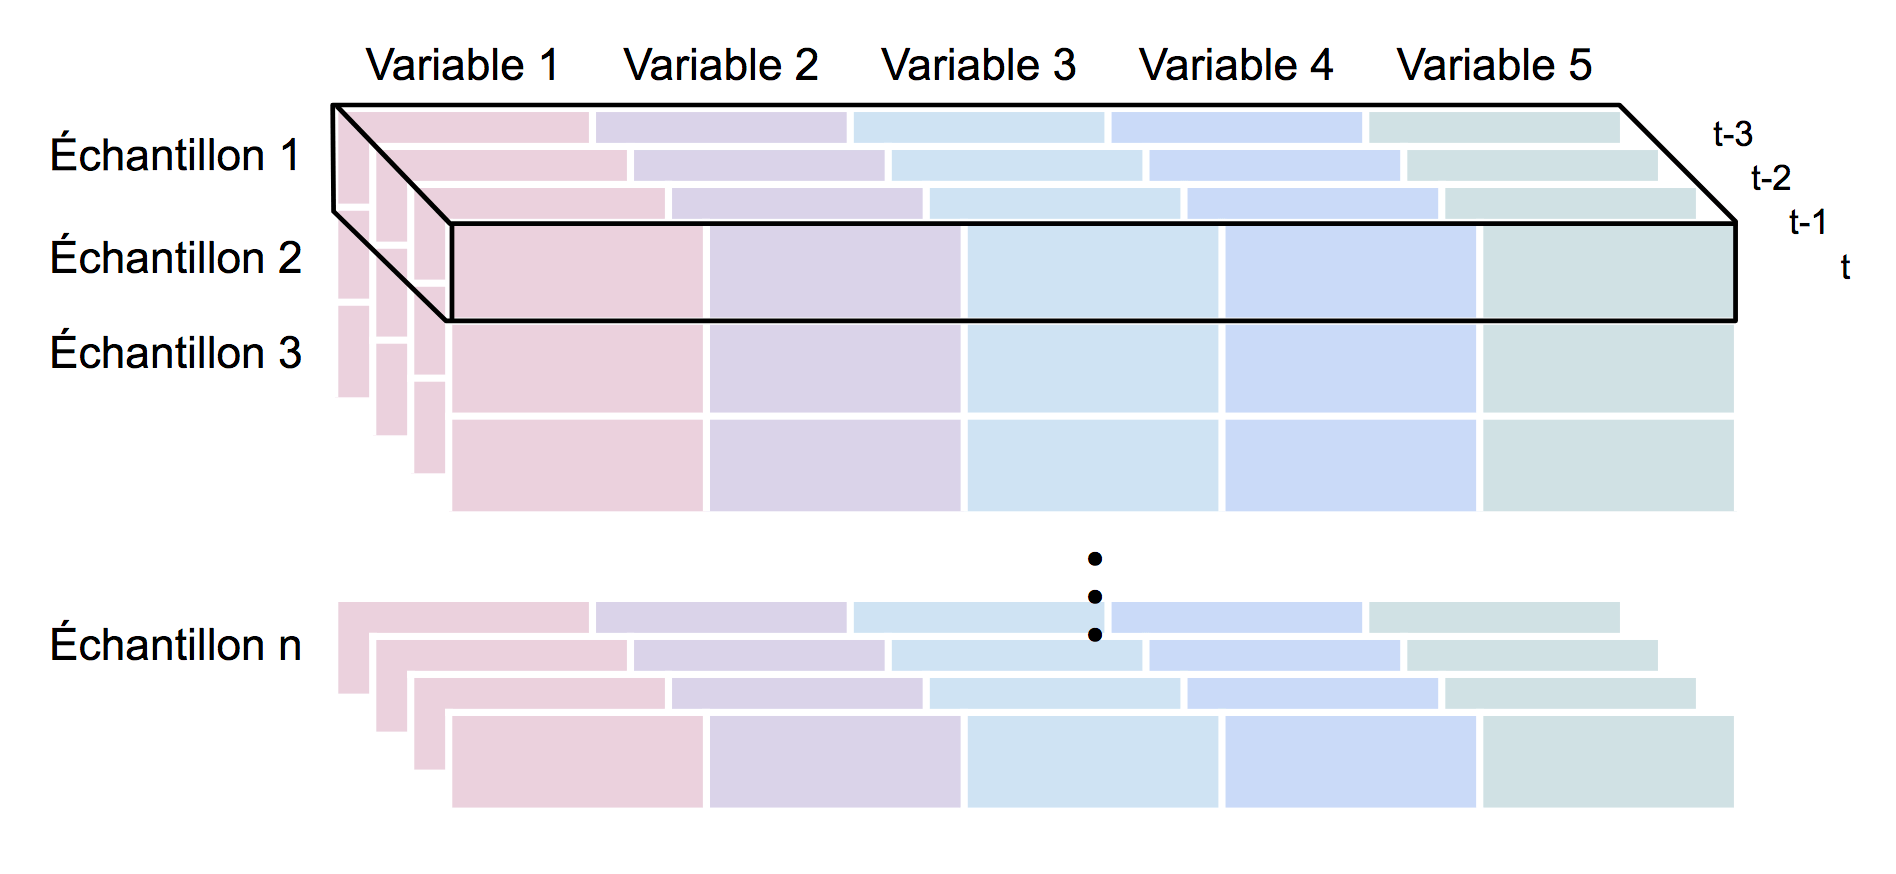Click the Variable 1 column header
This screenshot has width=1896, height=874.
[x=462, y=66]
